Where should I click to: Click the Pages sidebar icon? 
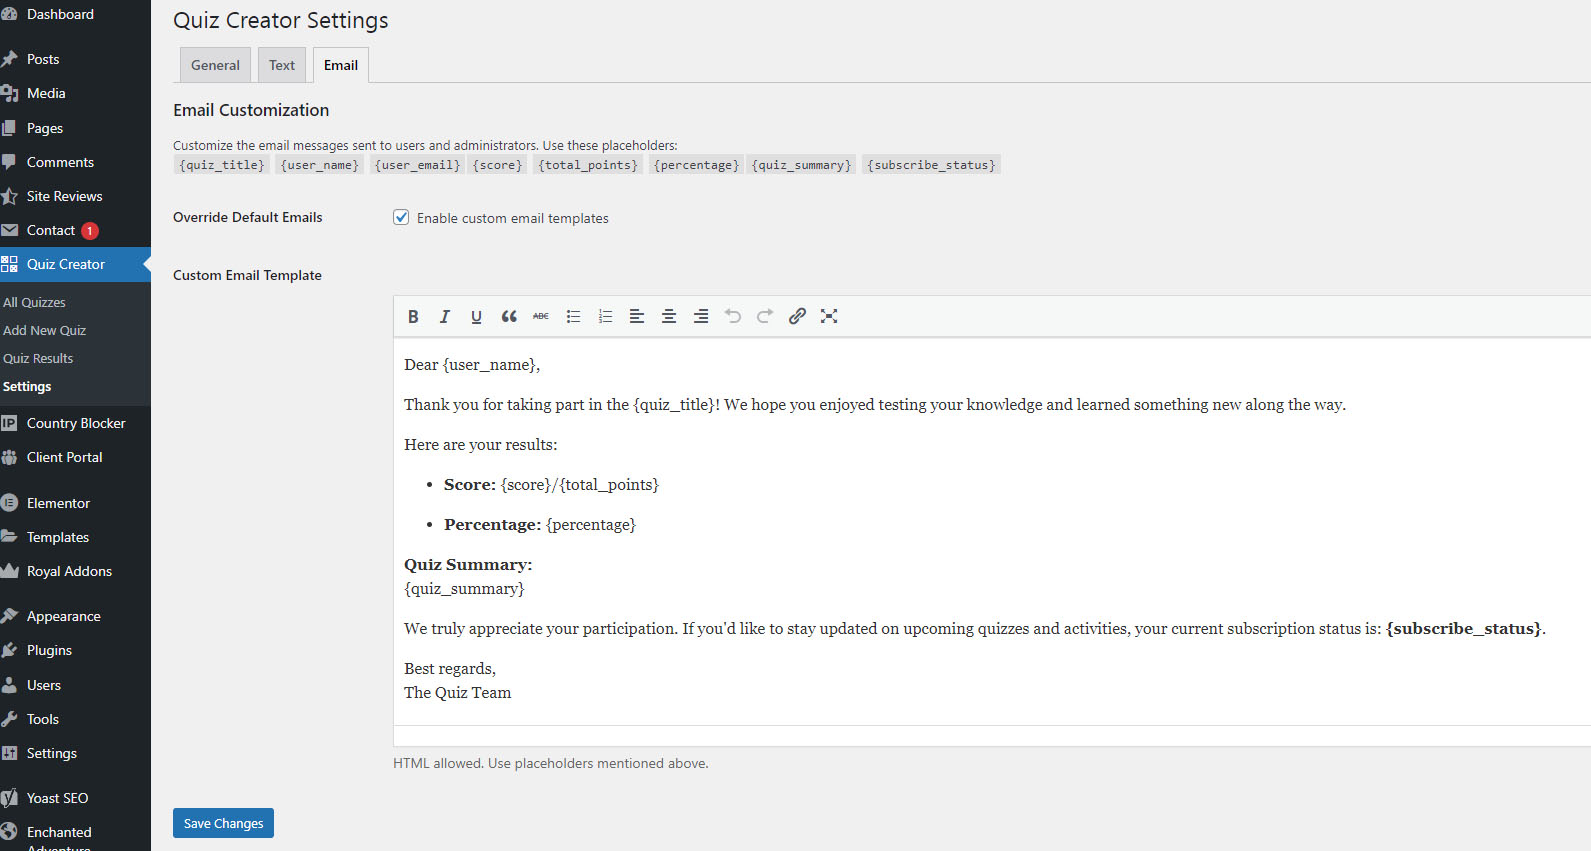(9, 128)
